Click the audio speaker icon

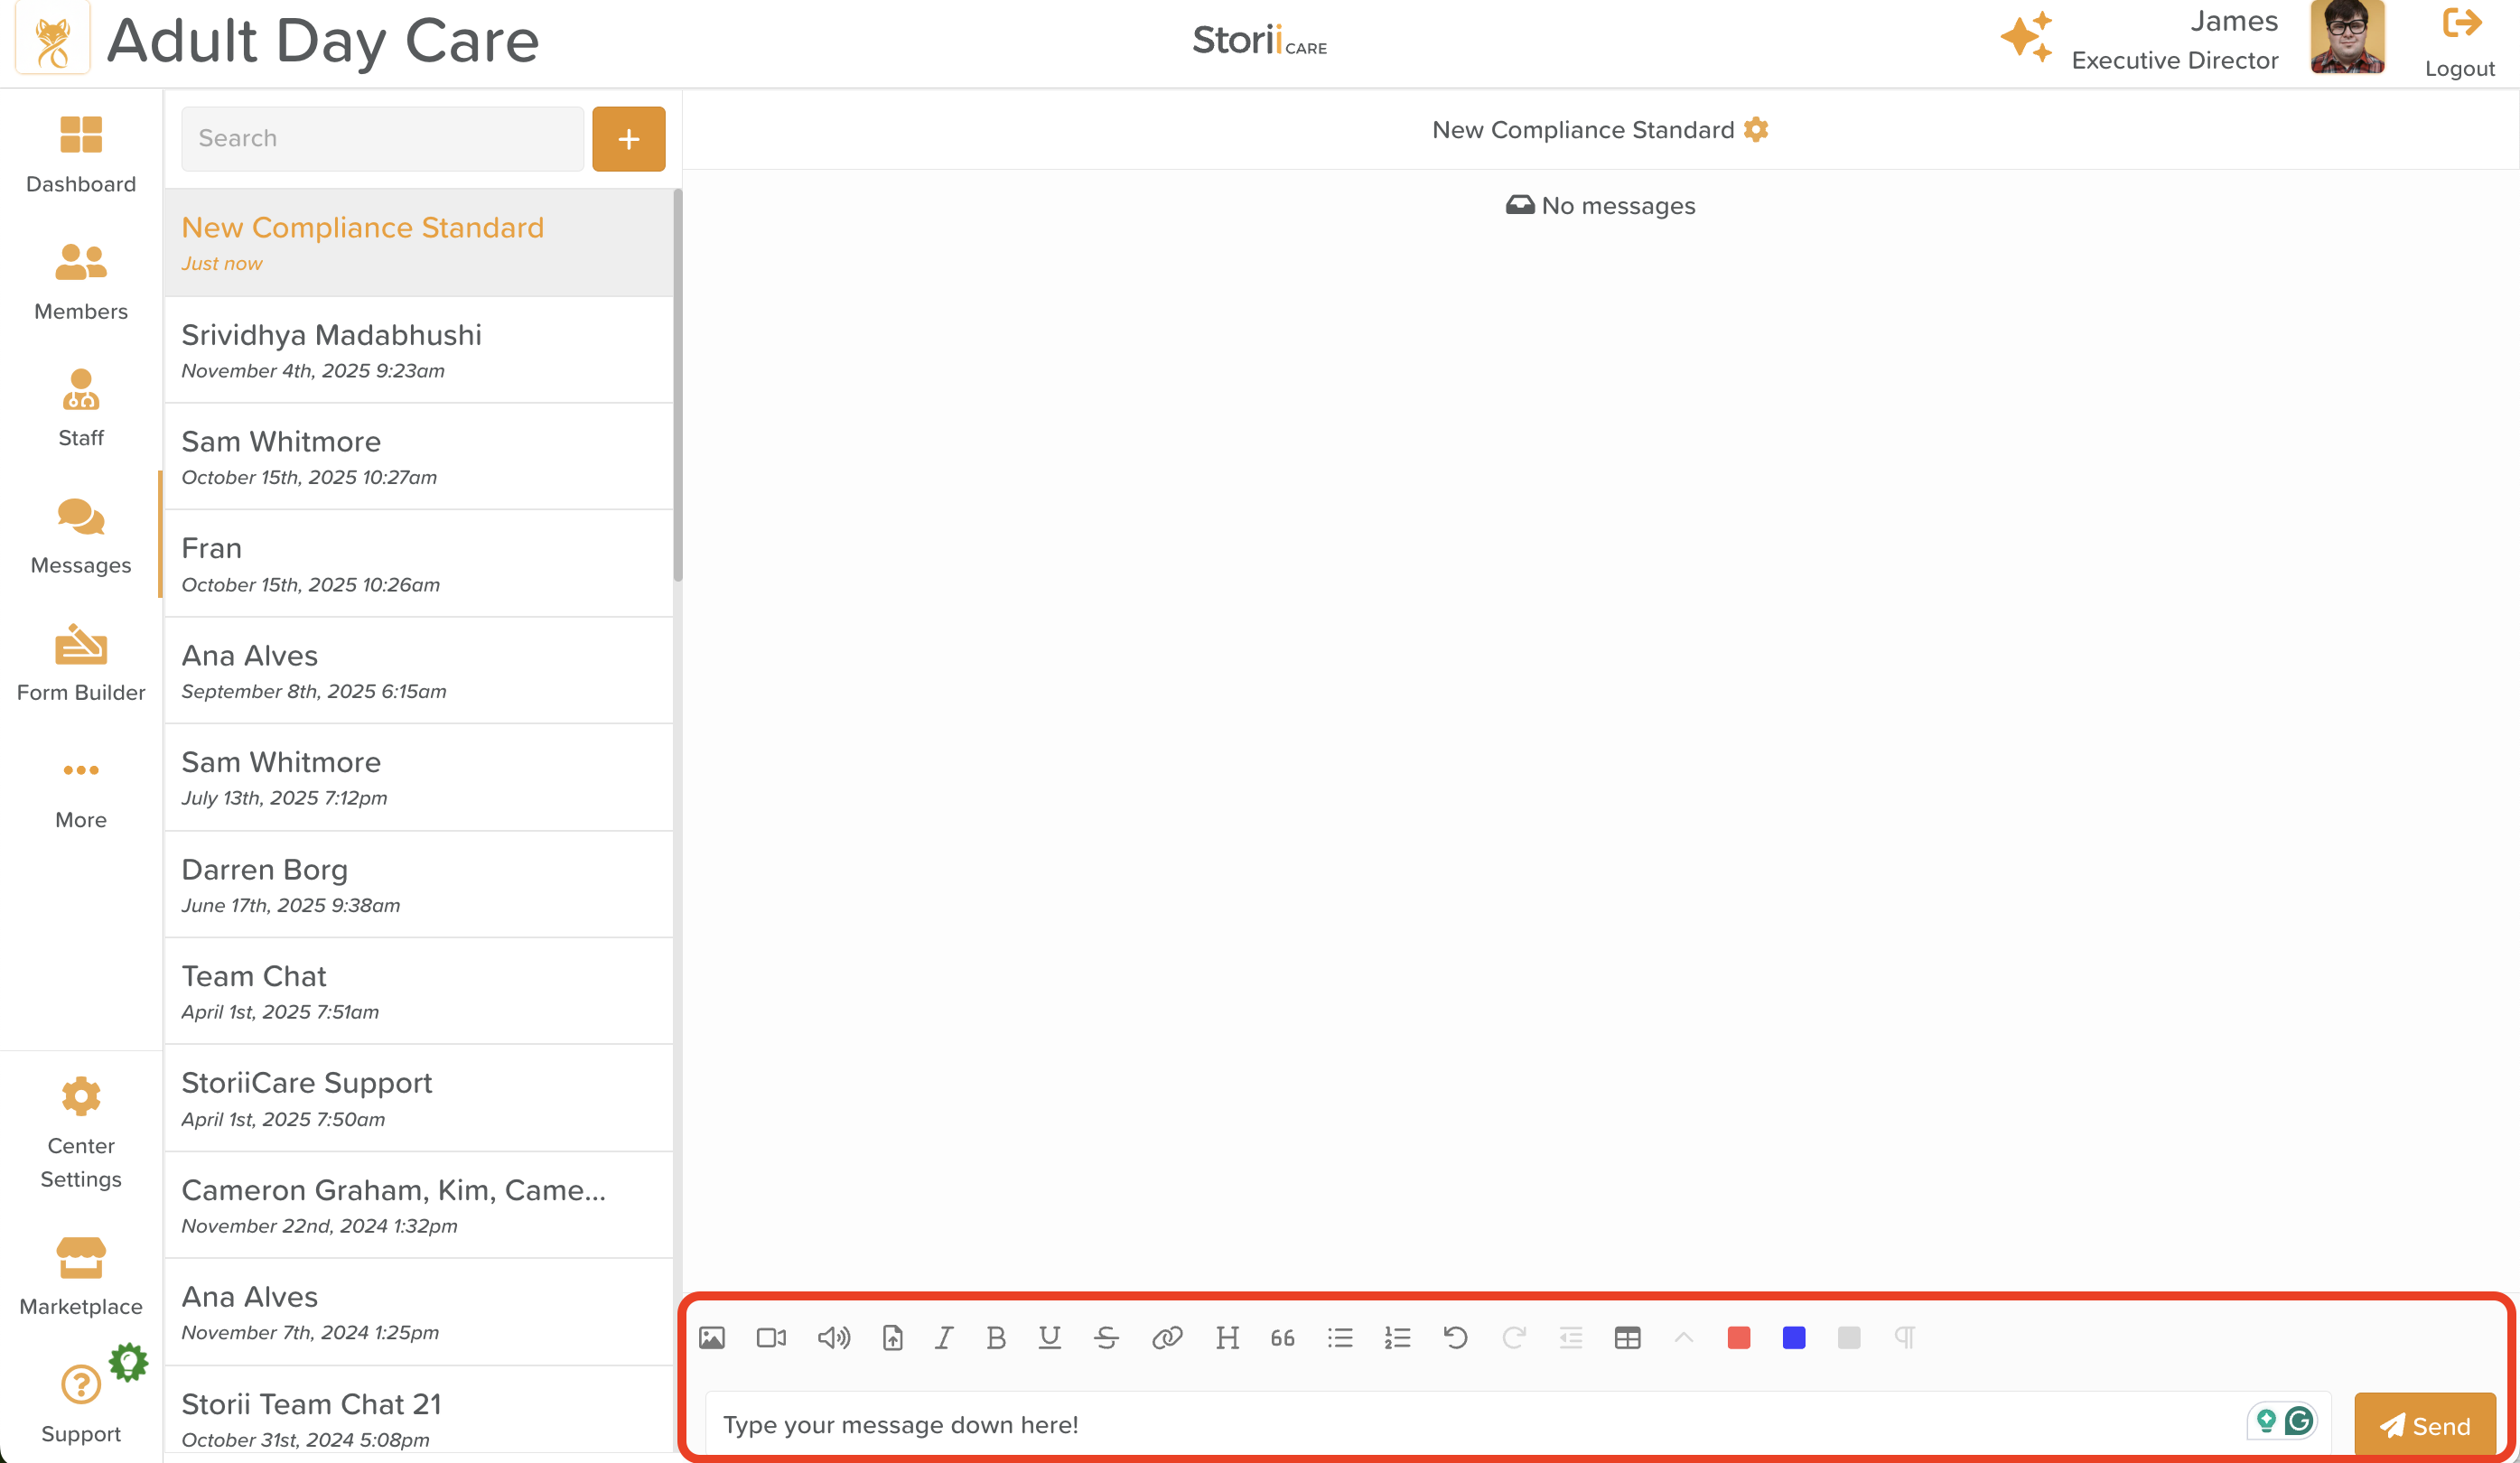pos(833,1338)
